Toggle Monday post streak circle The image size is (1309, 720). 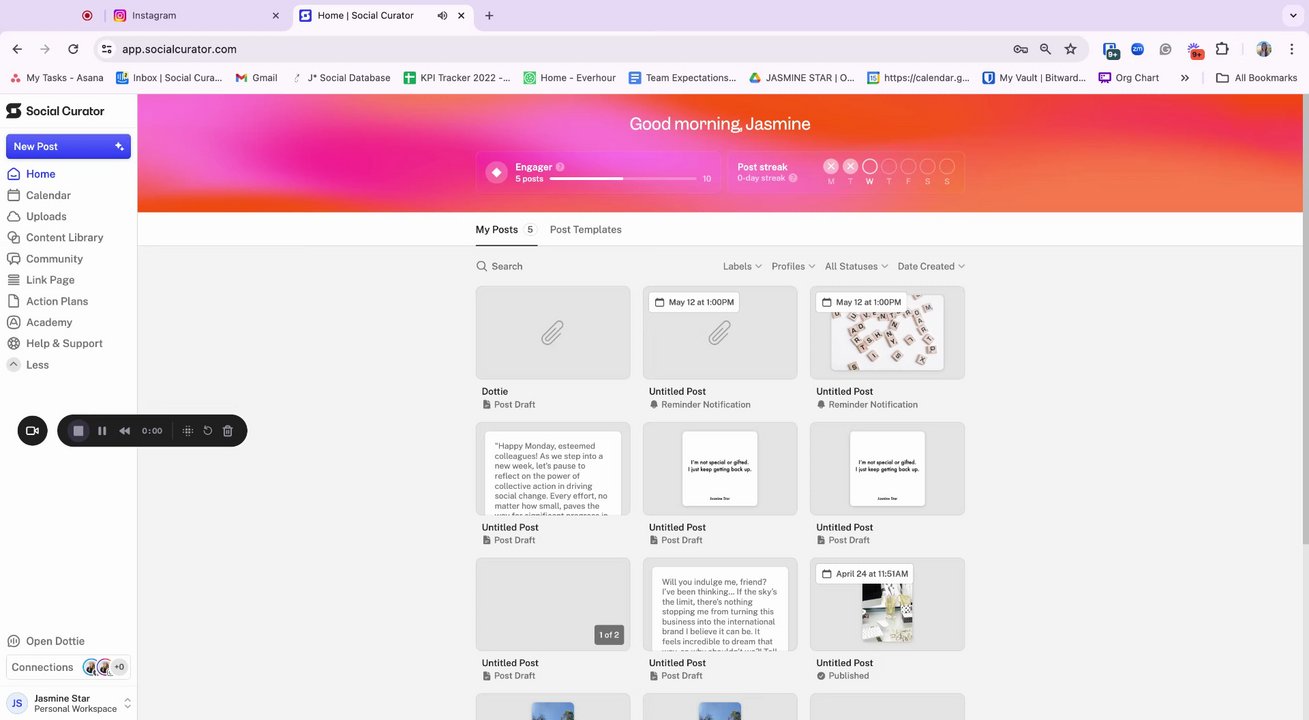(831, 167)
